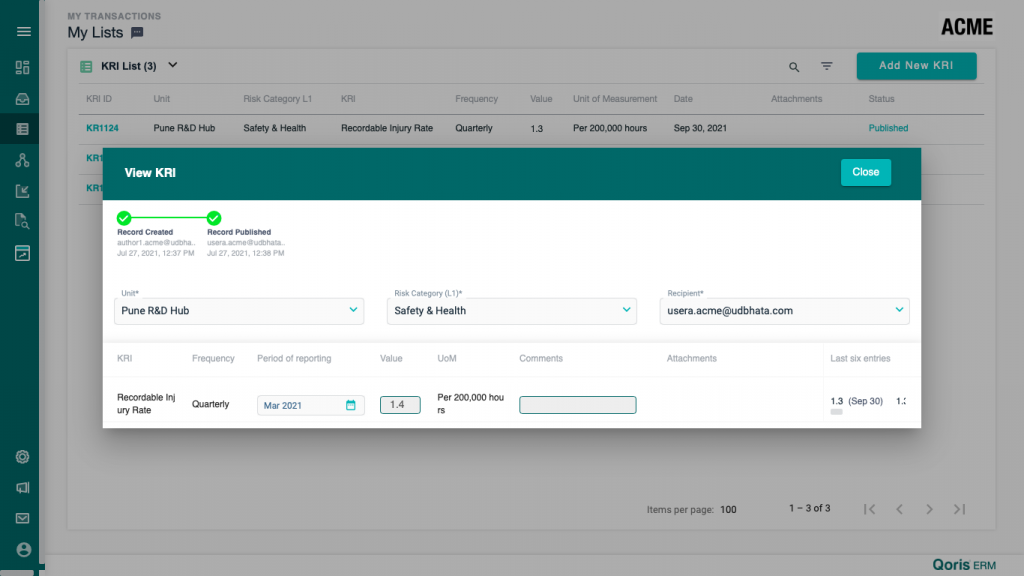This screenshot has width=1024, height=576.
Task: Click the Record Created checkmark step
Action: [x=124, y=218]
